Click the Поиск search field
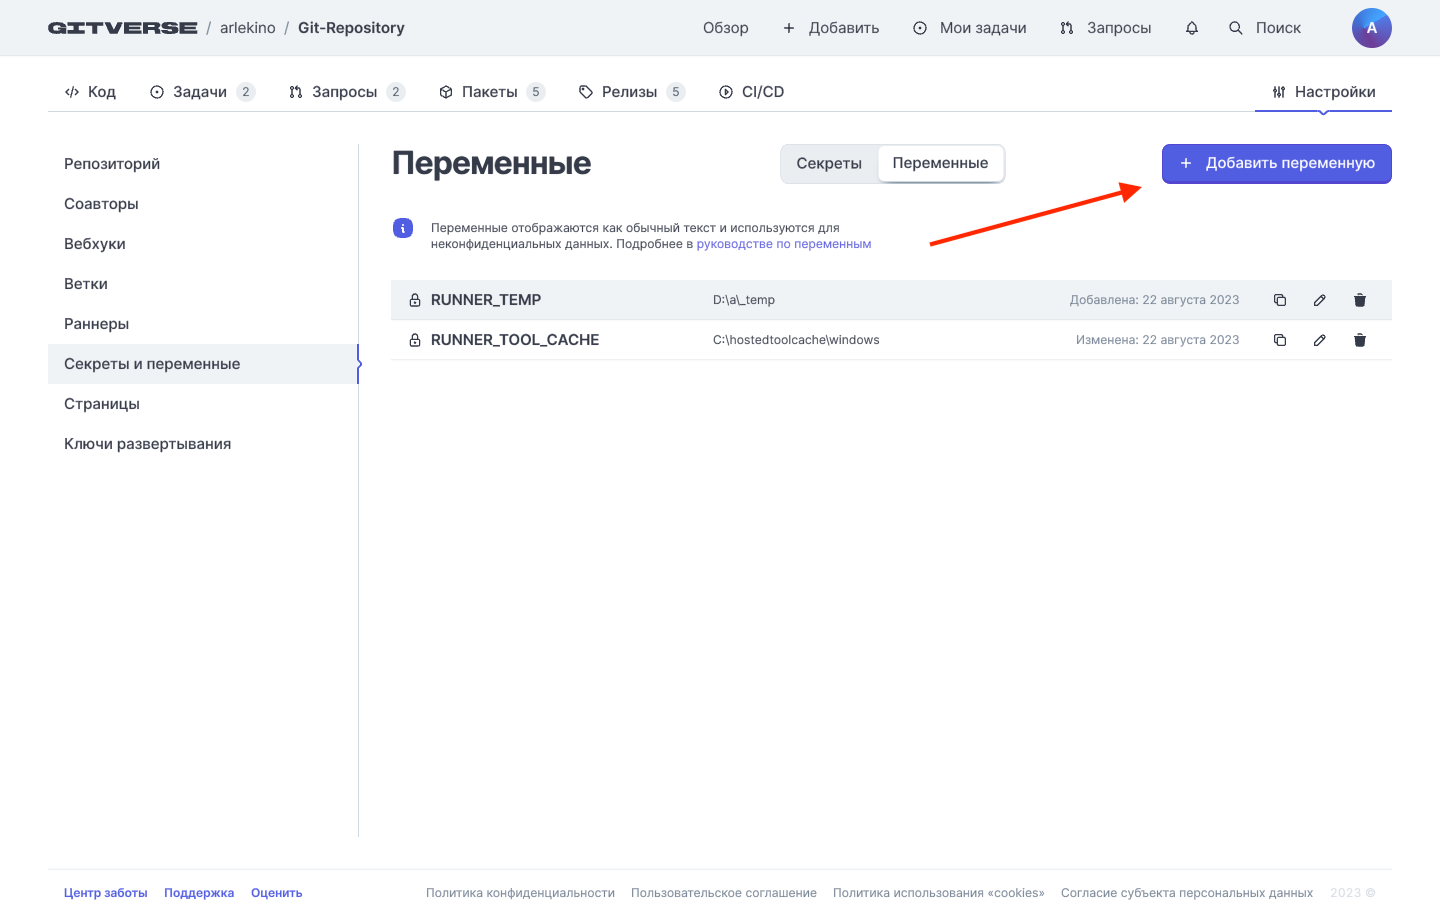 [1266, 28]
